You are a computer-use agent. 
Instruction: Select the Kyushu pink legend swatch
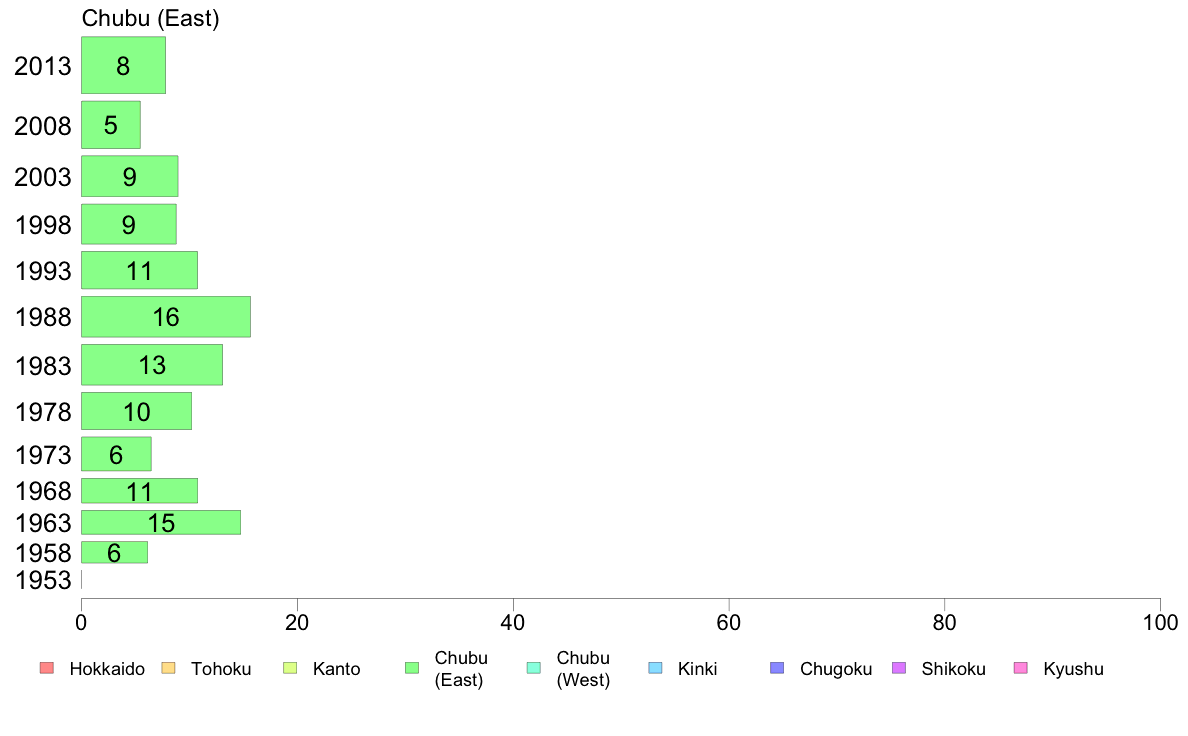click(1021, 668)
